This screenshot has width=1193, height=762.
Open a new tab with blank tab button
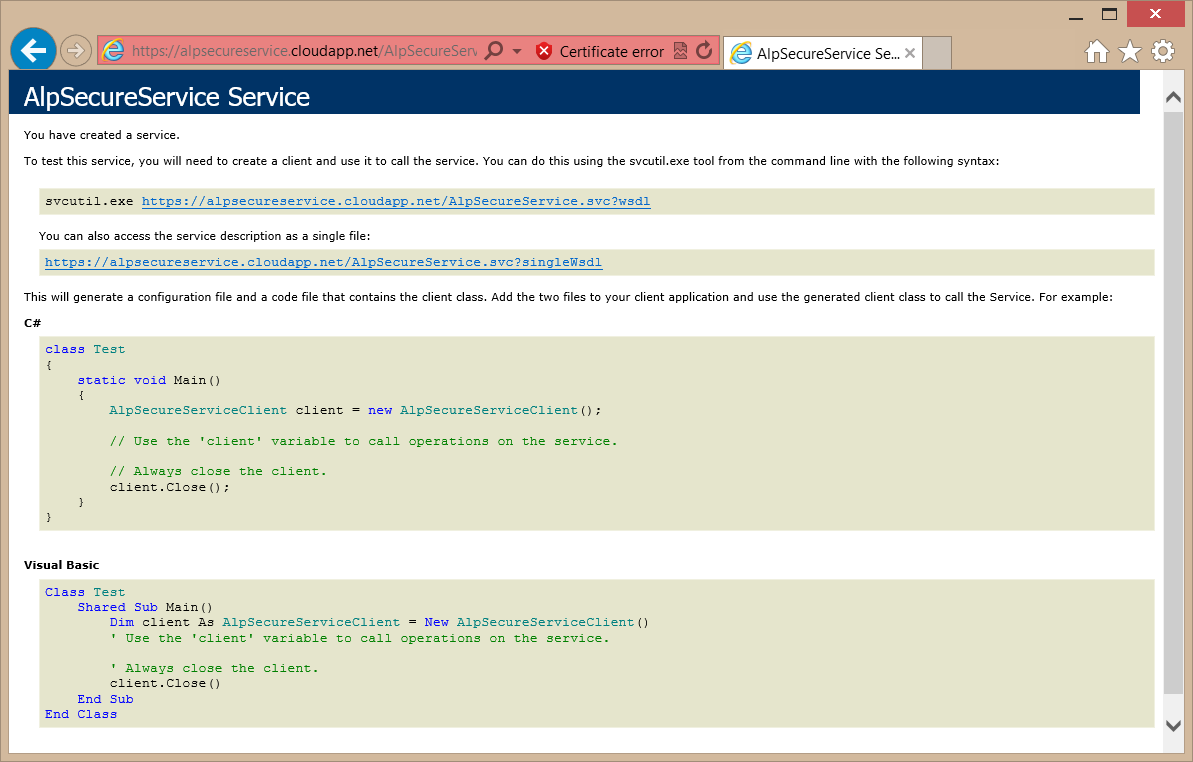pyautogui.click(x=936, y=54)
